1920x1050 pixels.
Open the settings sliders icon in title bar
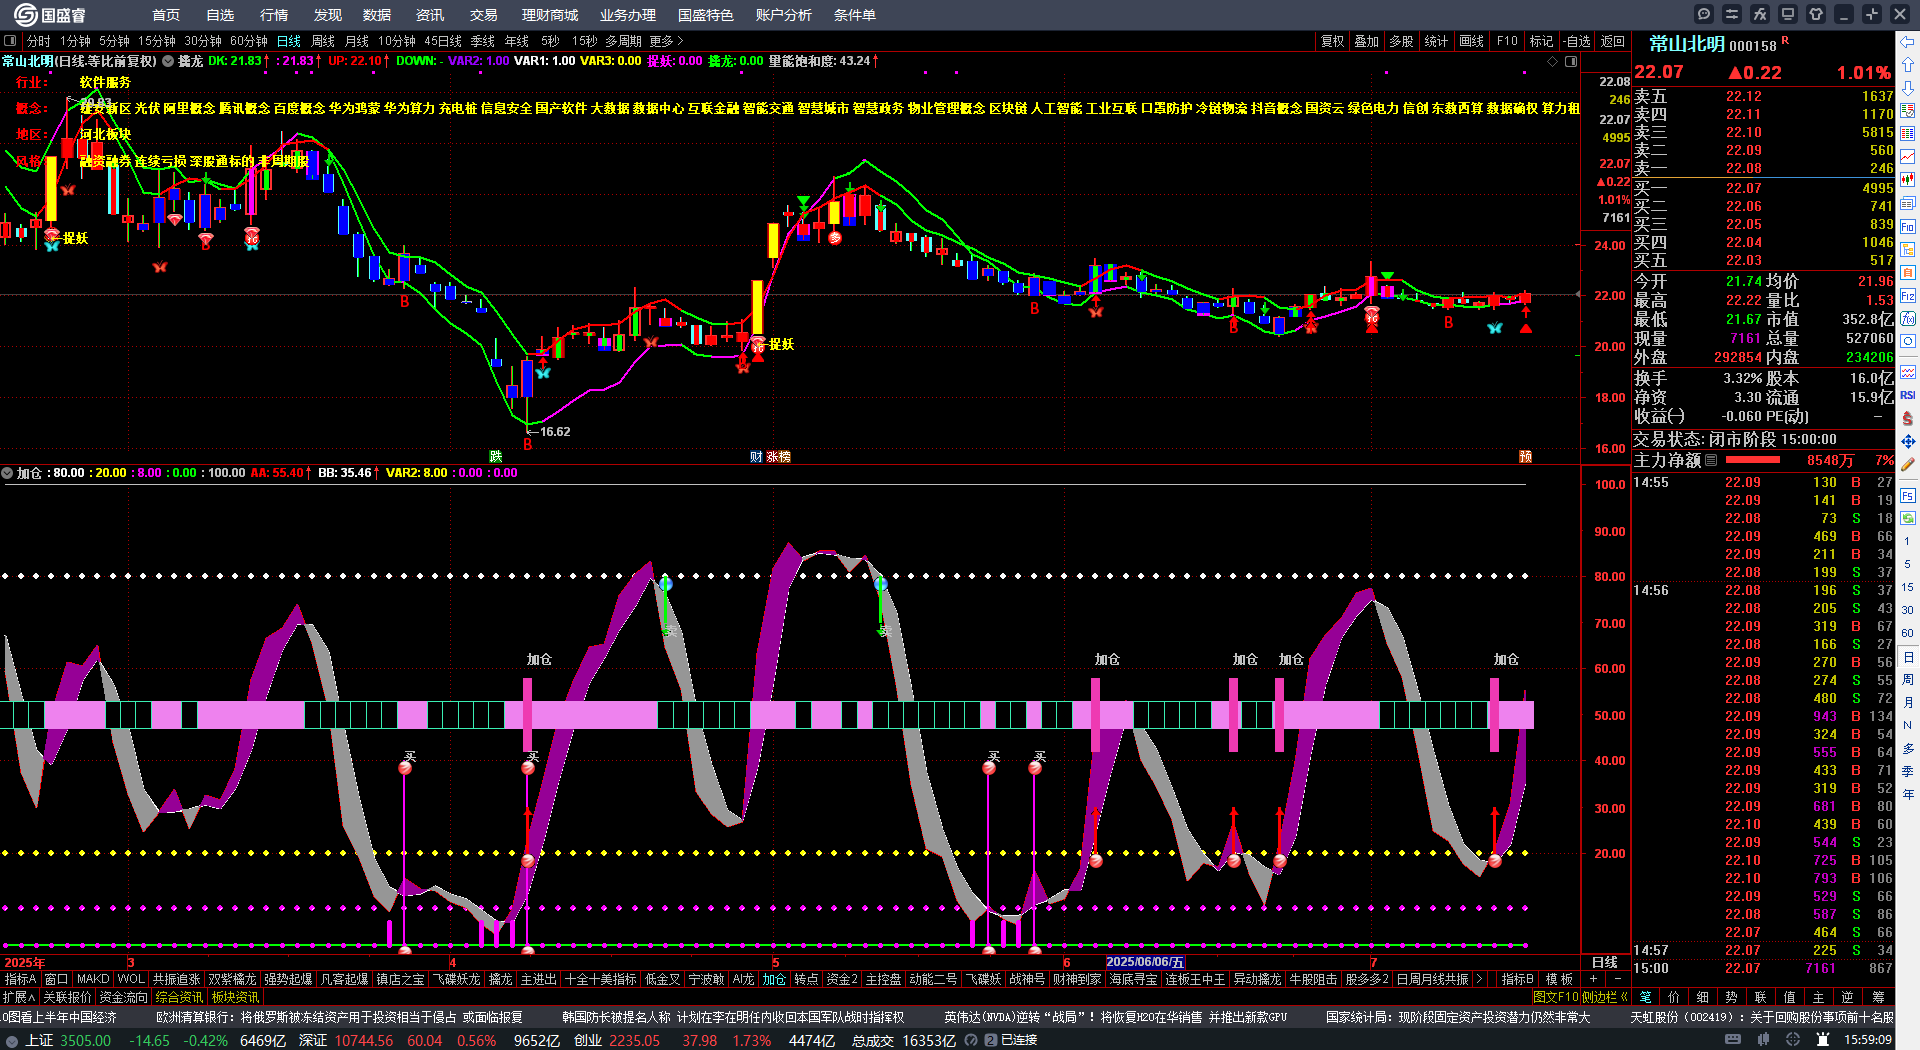pyautogui.click(x=1732, y=14)
